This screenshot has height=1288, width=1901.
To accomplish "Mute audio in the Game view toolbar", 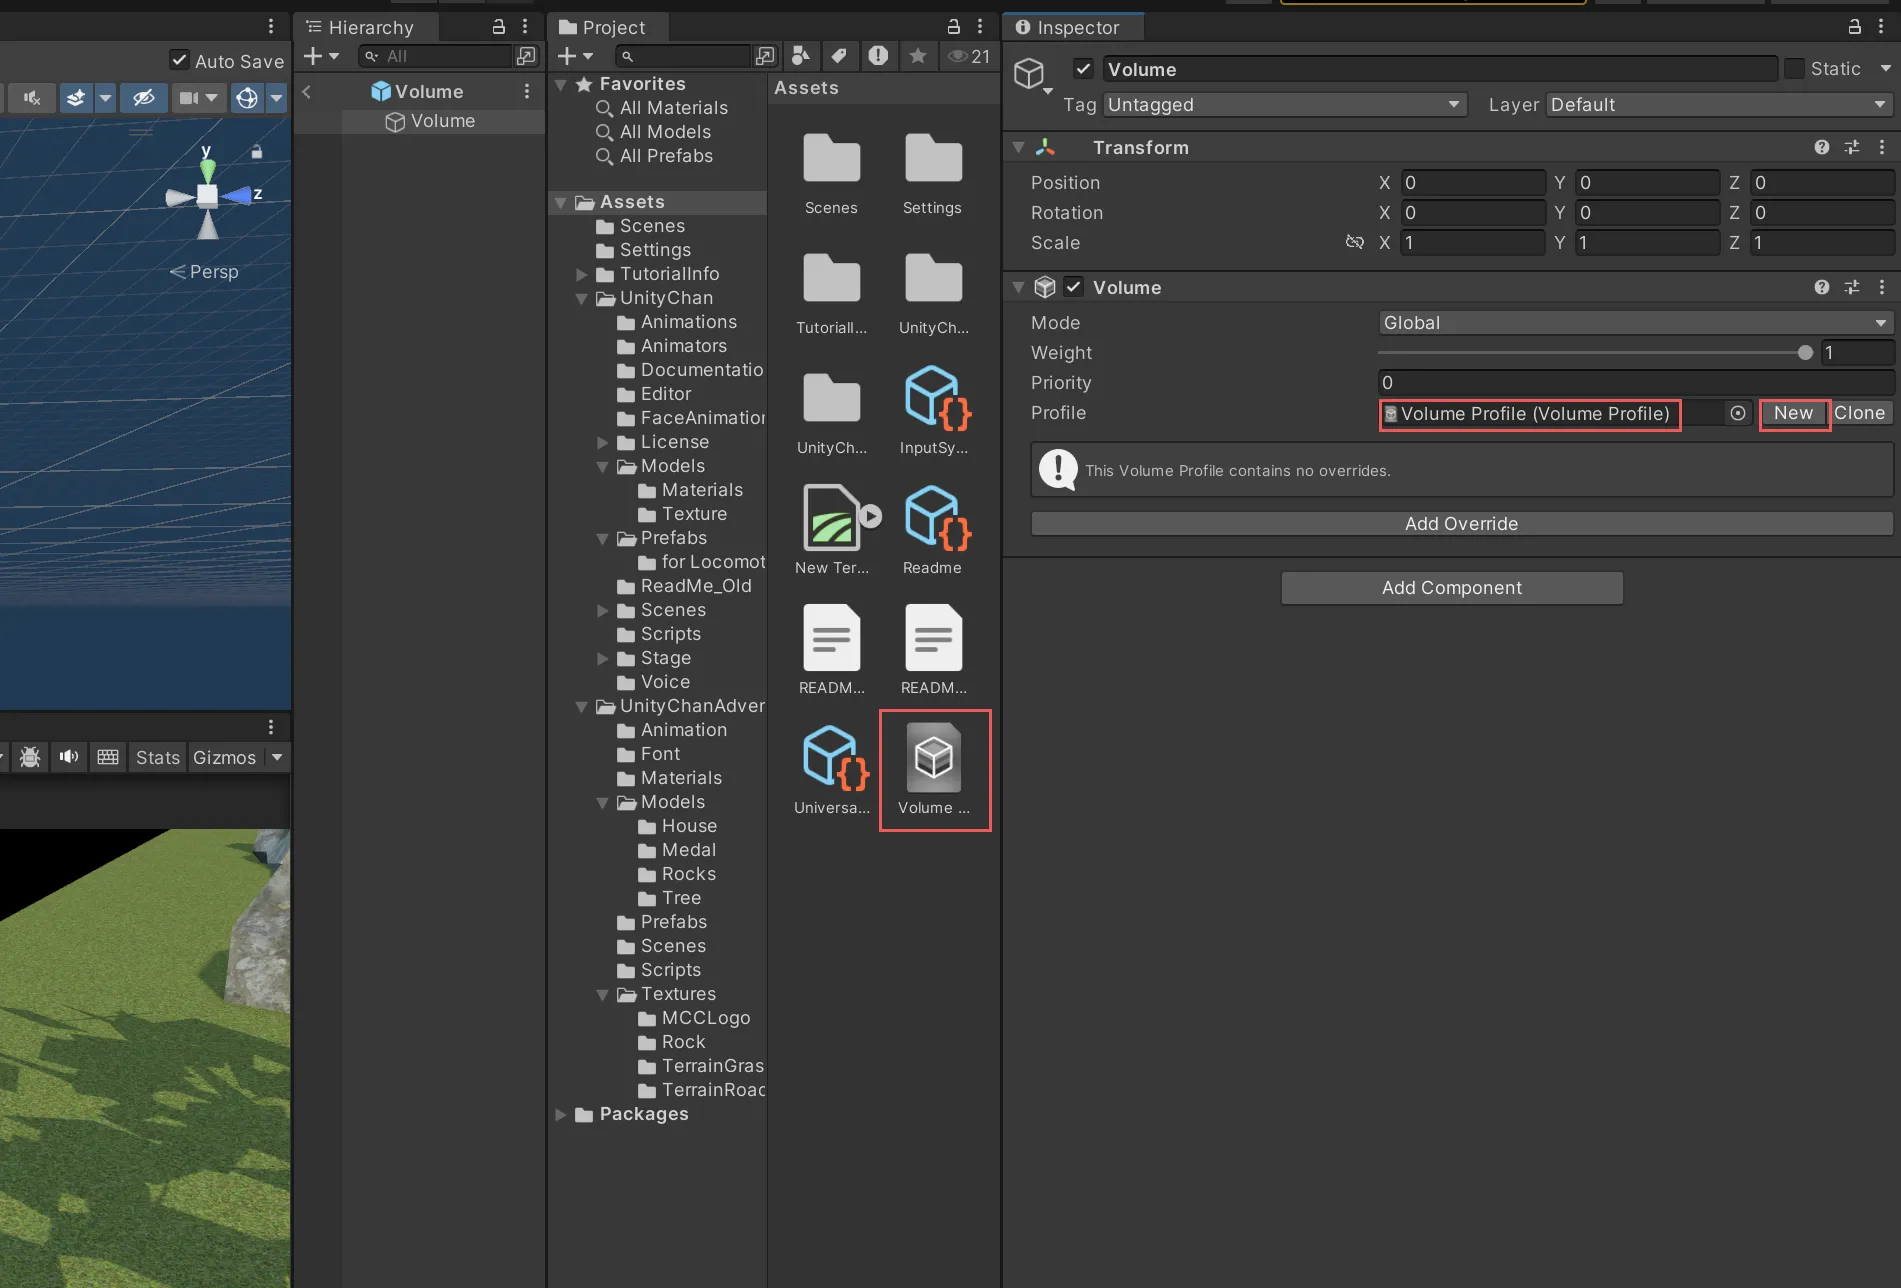I will 68,757.
